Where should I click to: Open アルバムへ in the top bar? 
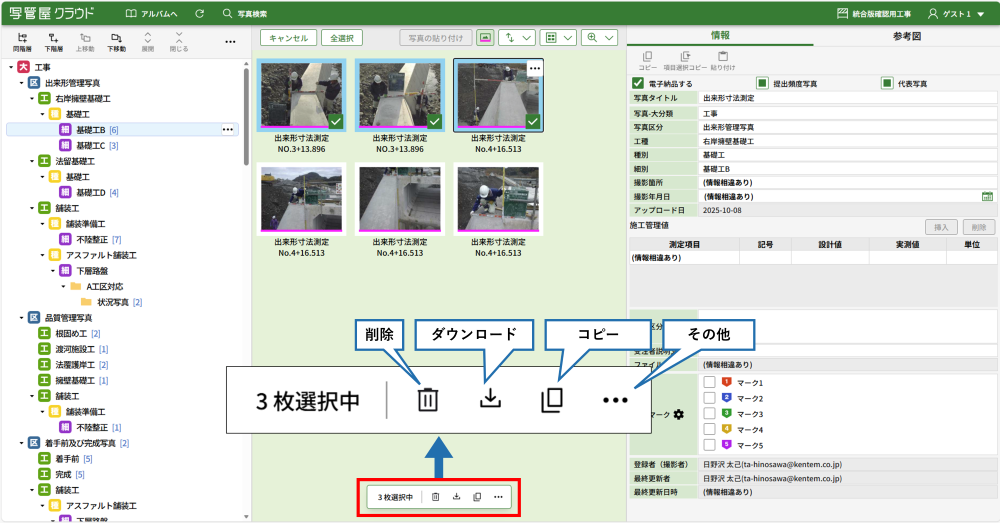click(x=152, y=14)
